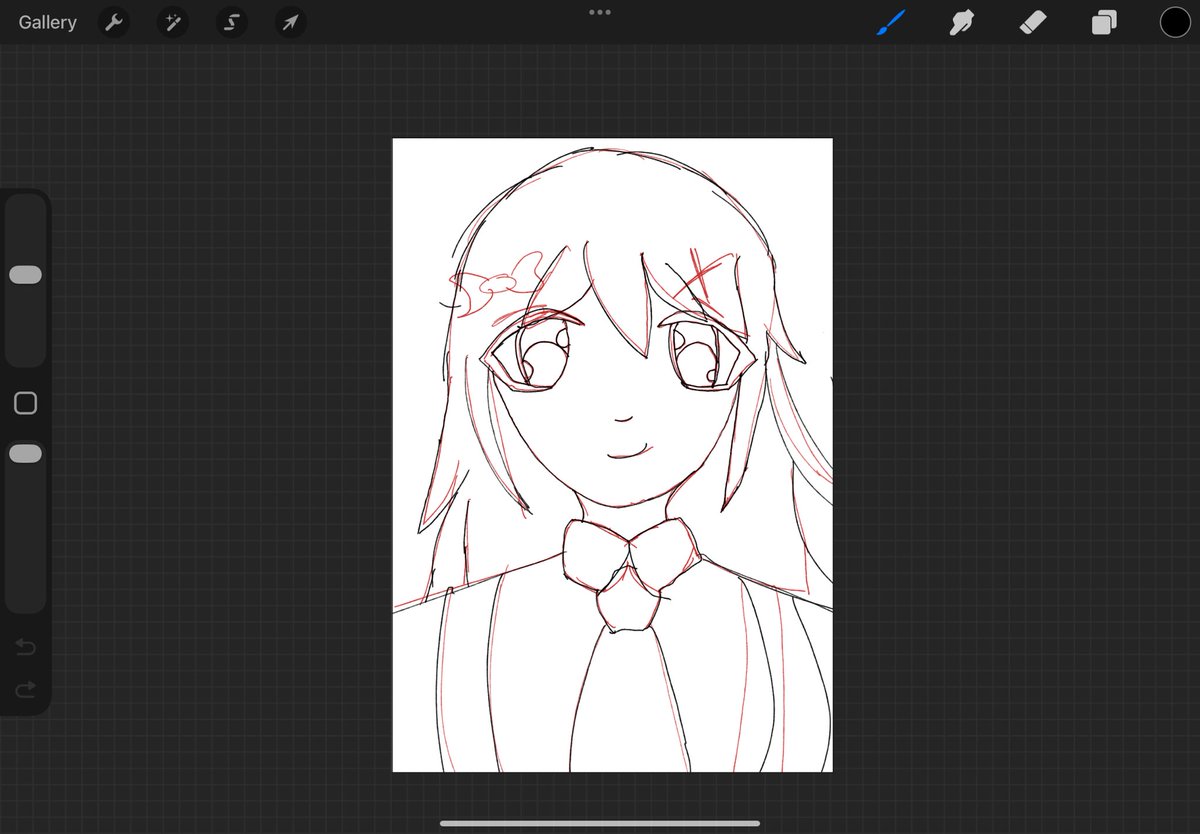Click the brush size slider handle

(x=25, y=275)
